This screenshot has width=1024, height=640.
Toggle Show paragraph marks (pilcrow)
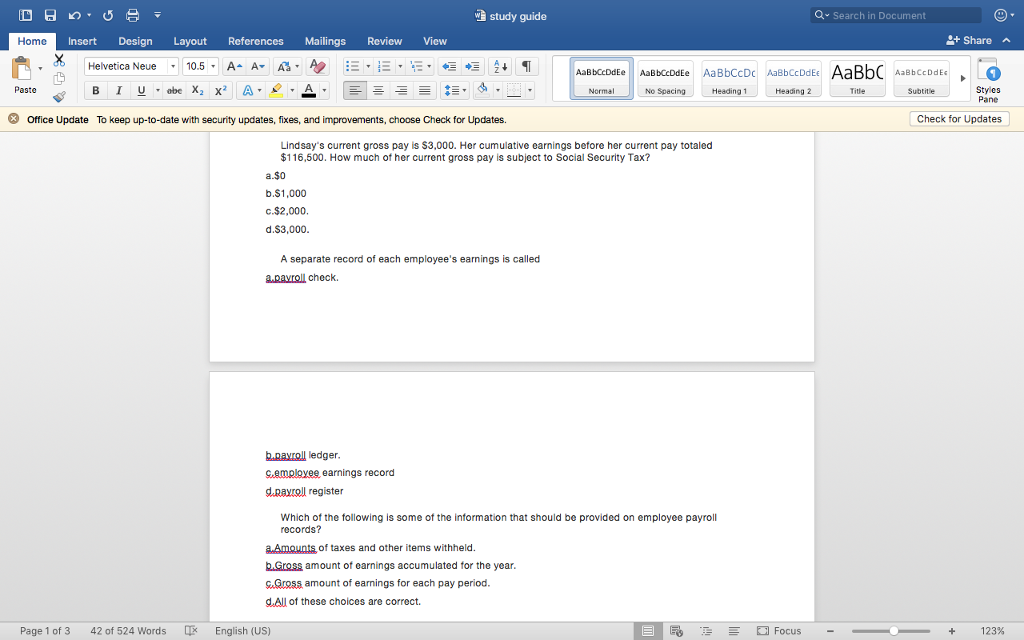526,66
